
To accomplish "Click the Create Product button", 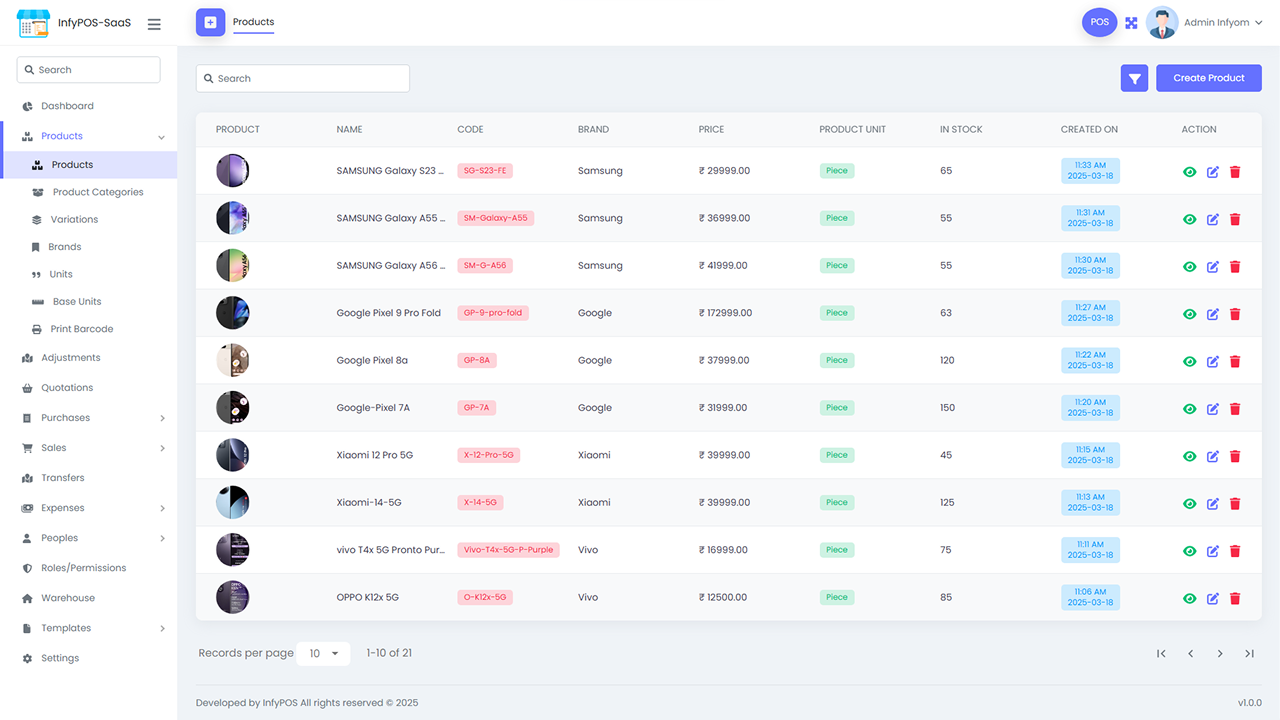I will (1208, 77).
